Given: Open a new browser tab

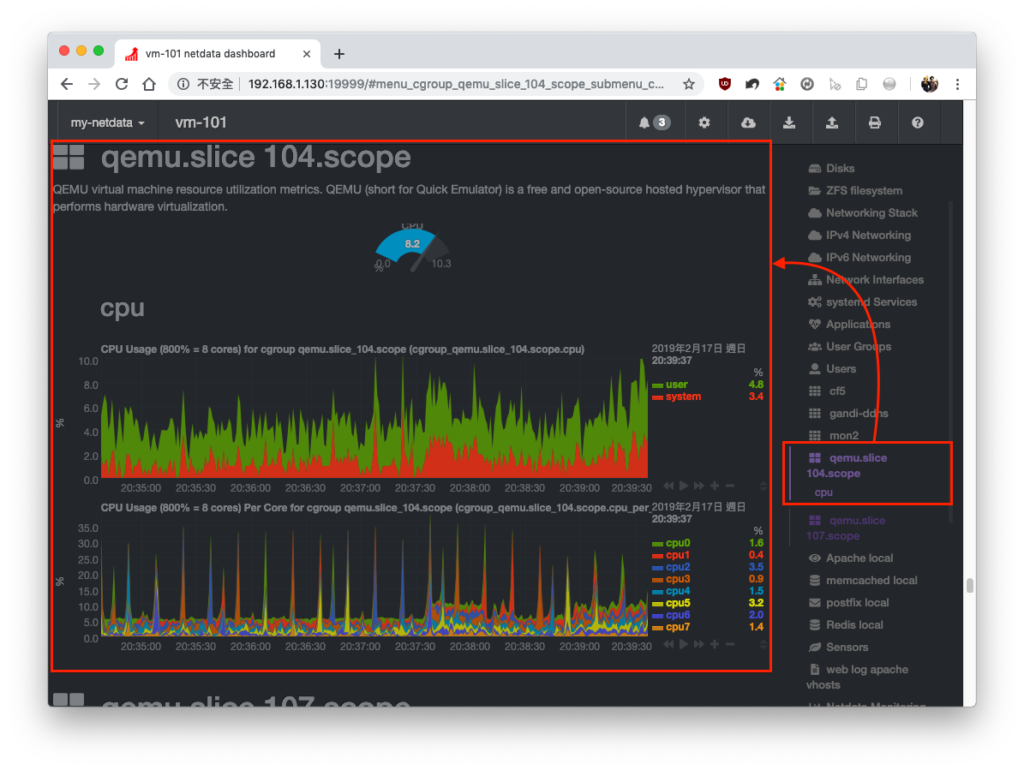Looking at the screenshot, I should (339, 54).
